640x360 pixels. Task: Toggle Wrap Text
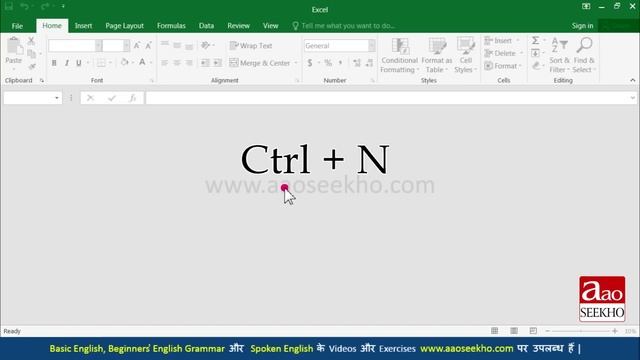click(x=251, y=45)
